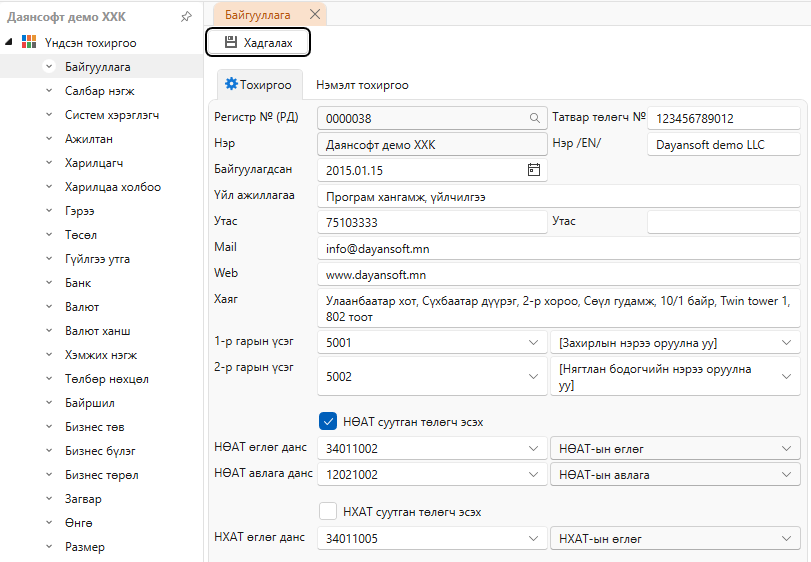
Task: Open Гүйлгээ утга in the sidebar
Action: [97, 259]
